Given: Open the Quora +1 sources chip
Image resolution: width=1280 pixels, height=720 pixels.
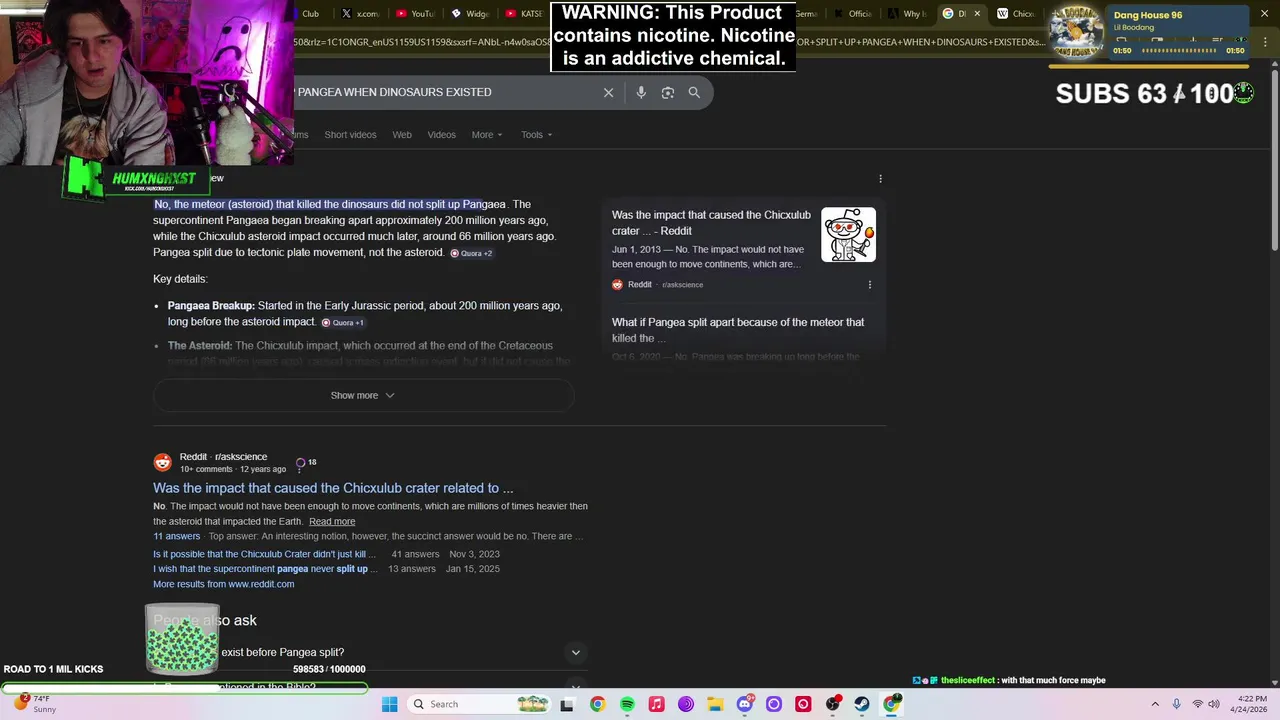Looking at the screenshot, I should pos(343,323).
